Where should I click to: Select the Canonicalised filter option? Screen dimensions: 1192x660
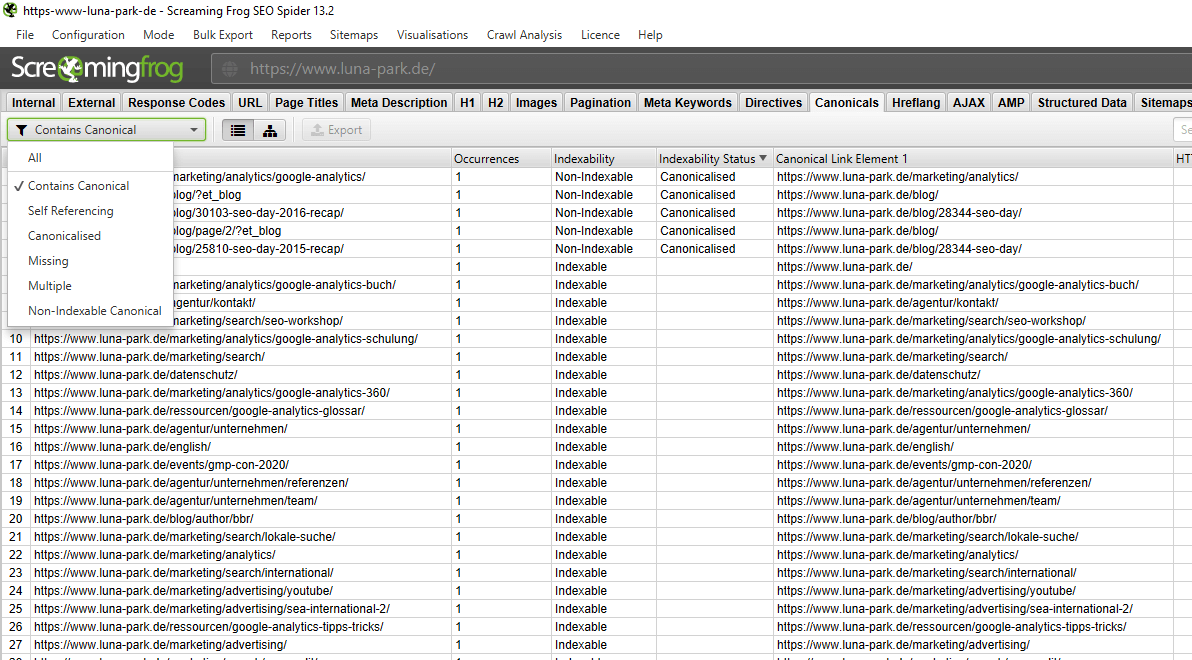64,236
